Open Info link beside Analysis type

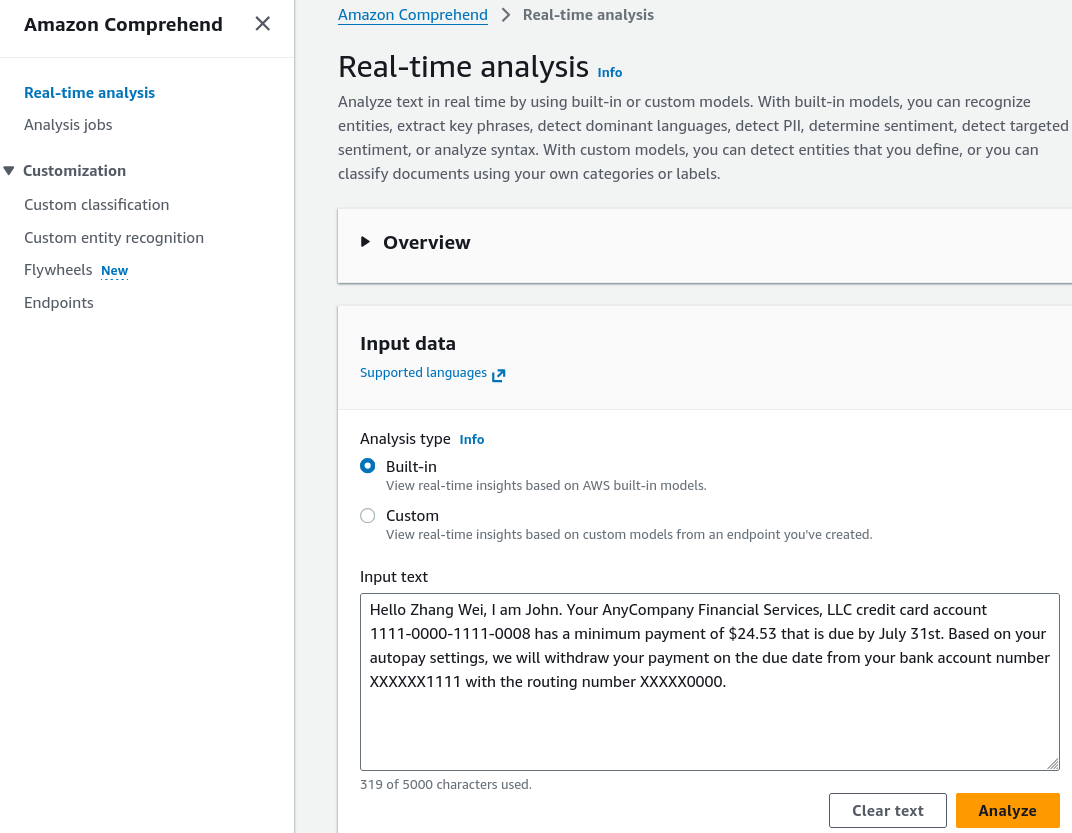[x=471, y=439]
